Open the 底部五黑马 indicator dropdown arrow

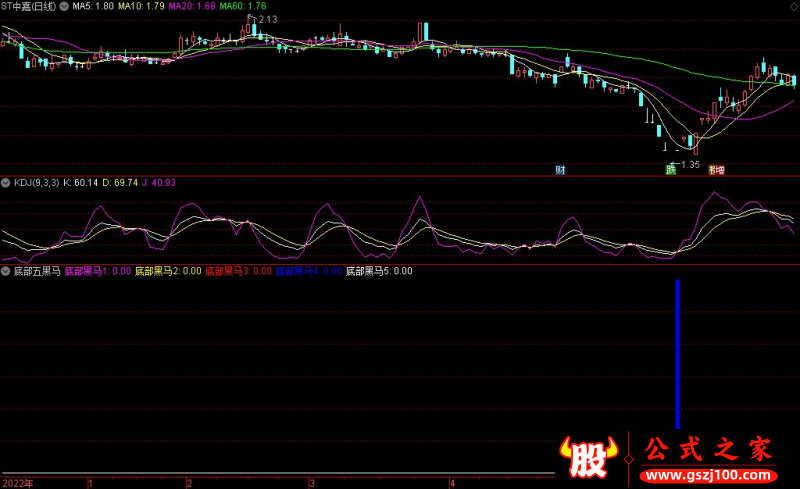pyautogui.click(x=6, y=271)
